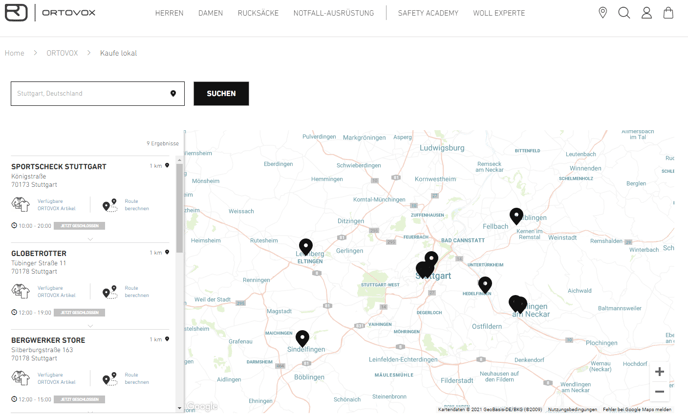The width and height of the screenshot is (688, 416).
Task: Click Route berechnen for Sportscheck Stuttgart
Action: pyautogui.click(x=136, y=205)
